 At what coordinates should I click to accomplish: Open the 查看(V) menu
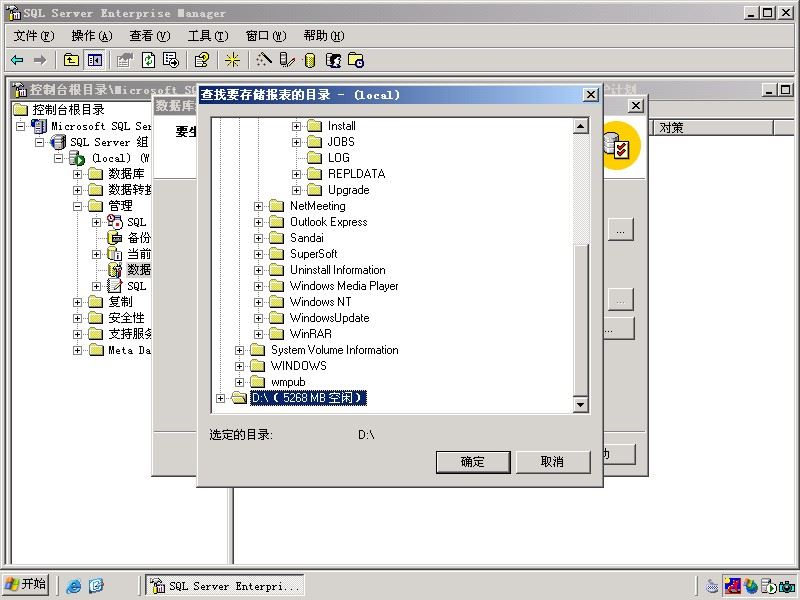(149, 36)
